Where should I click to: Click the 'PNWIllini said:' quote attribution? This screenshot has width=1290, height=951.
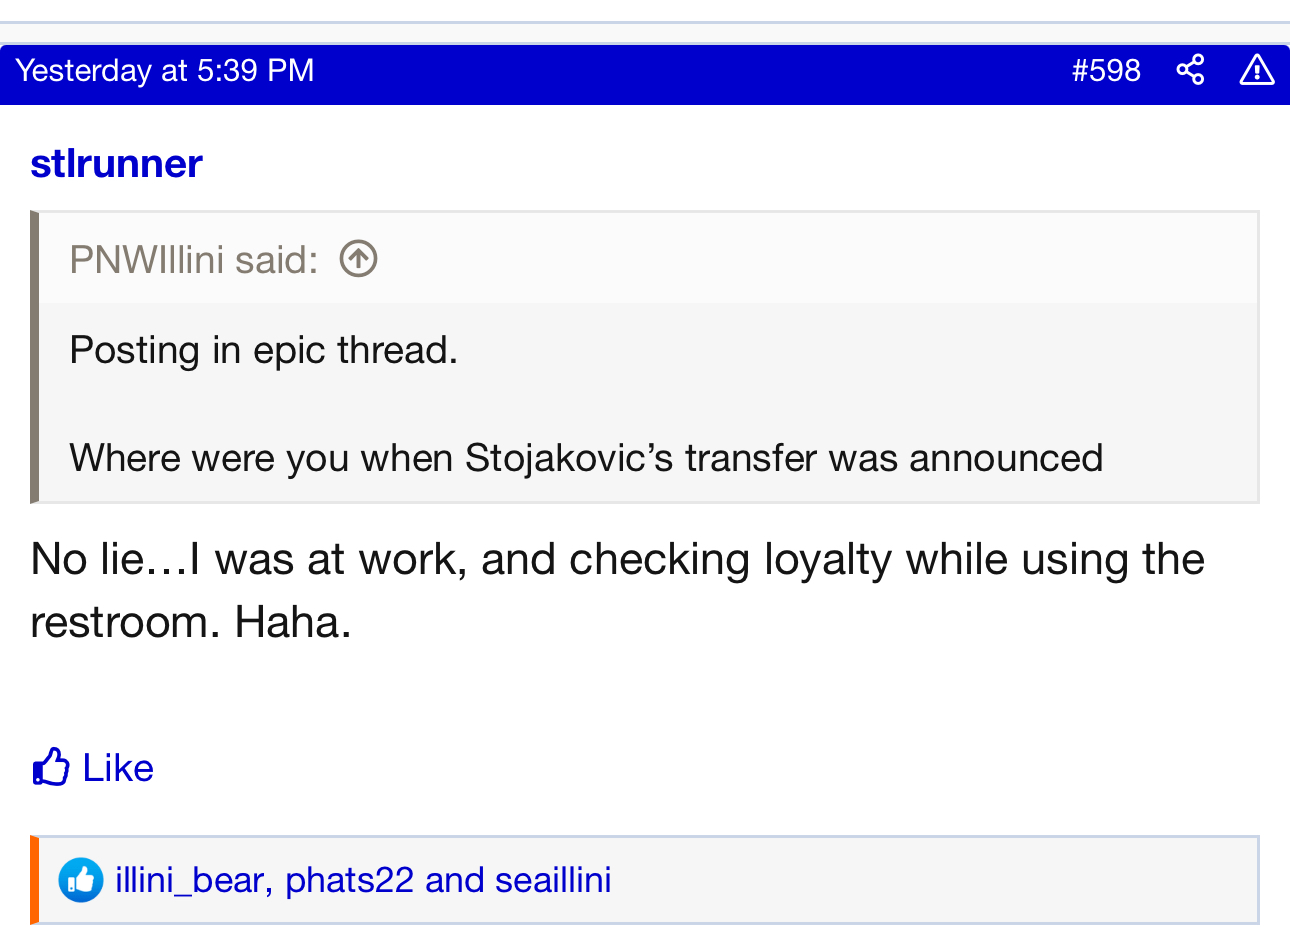193,260
